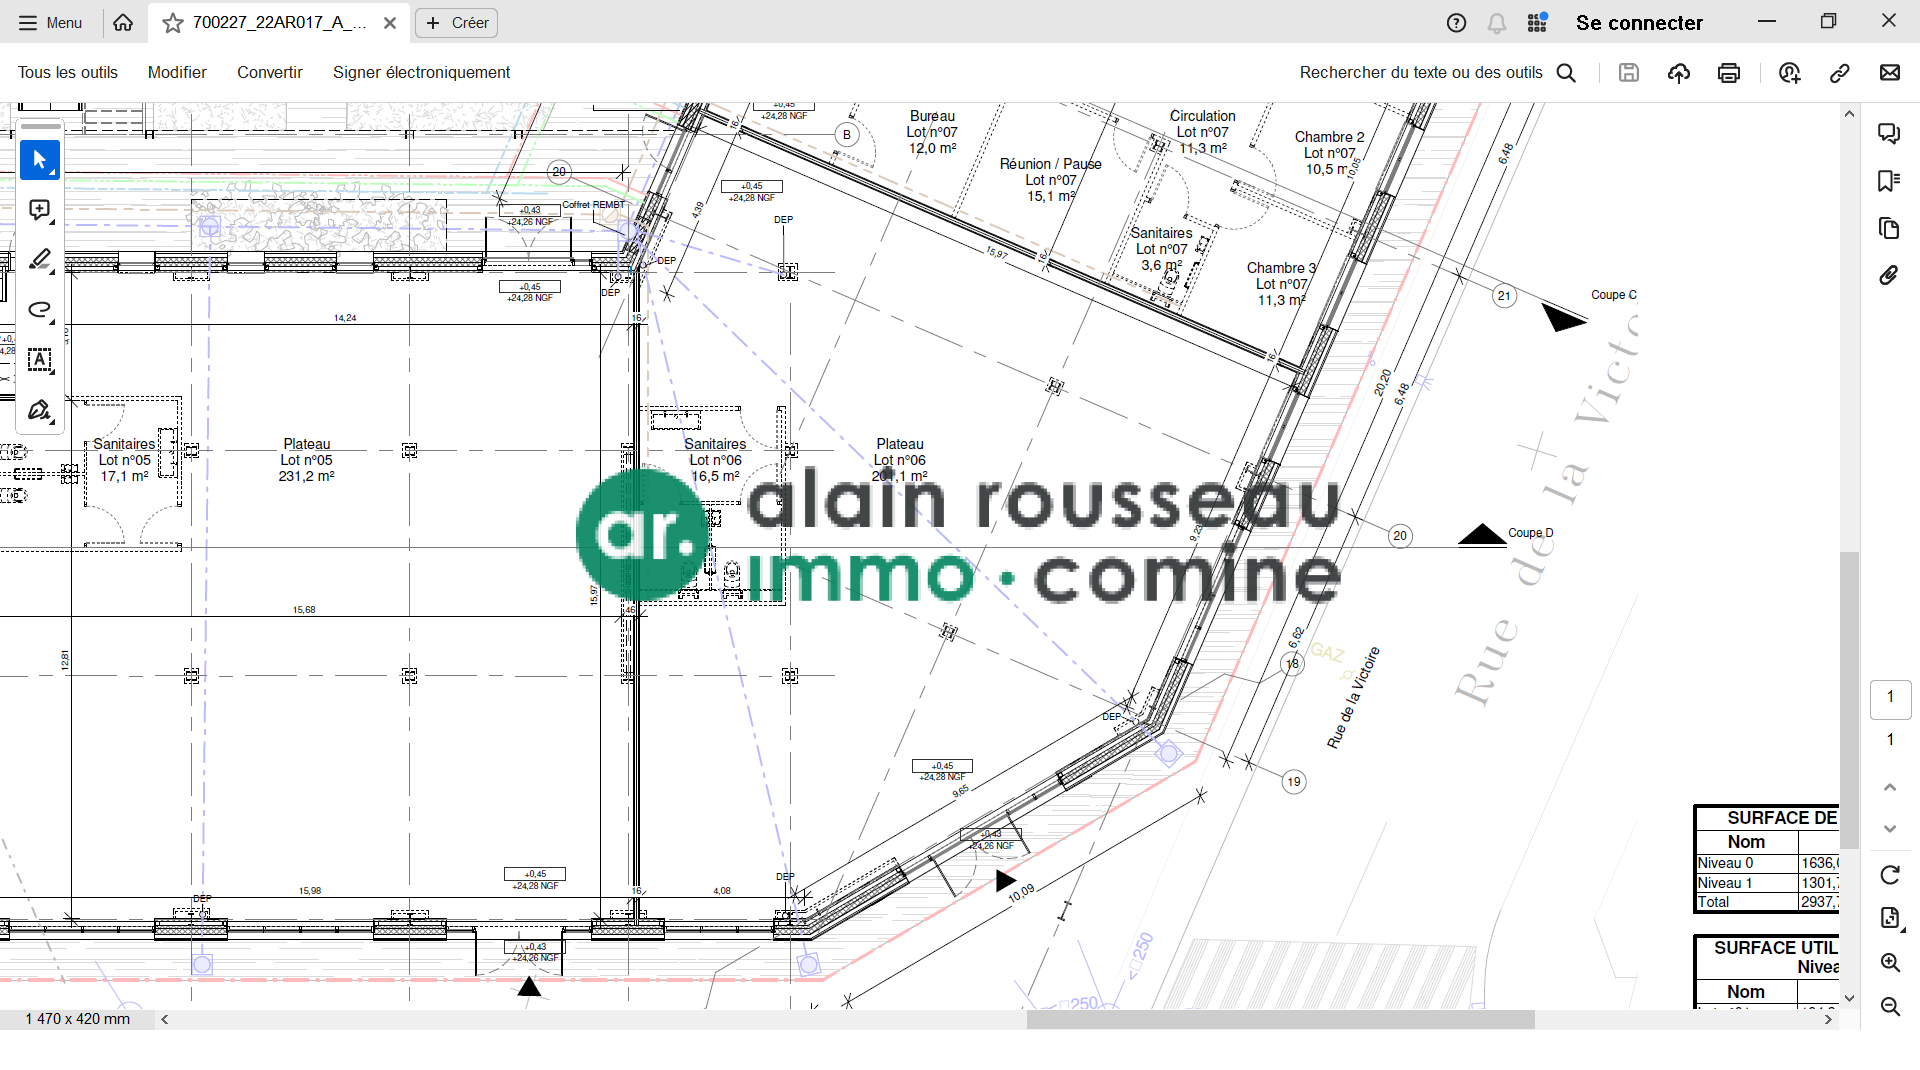Click the Réunion / Pause room label

1050,180
